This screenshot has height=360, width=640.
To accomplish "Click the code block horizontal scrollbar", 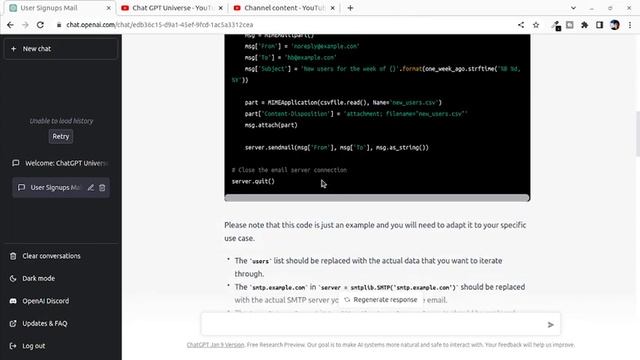I will click(x=377, y=198).
